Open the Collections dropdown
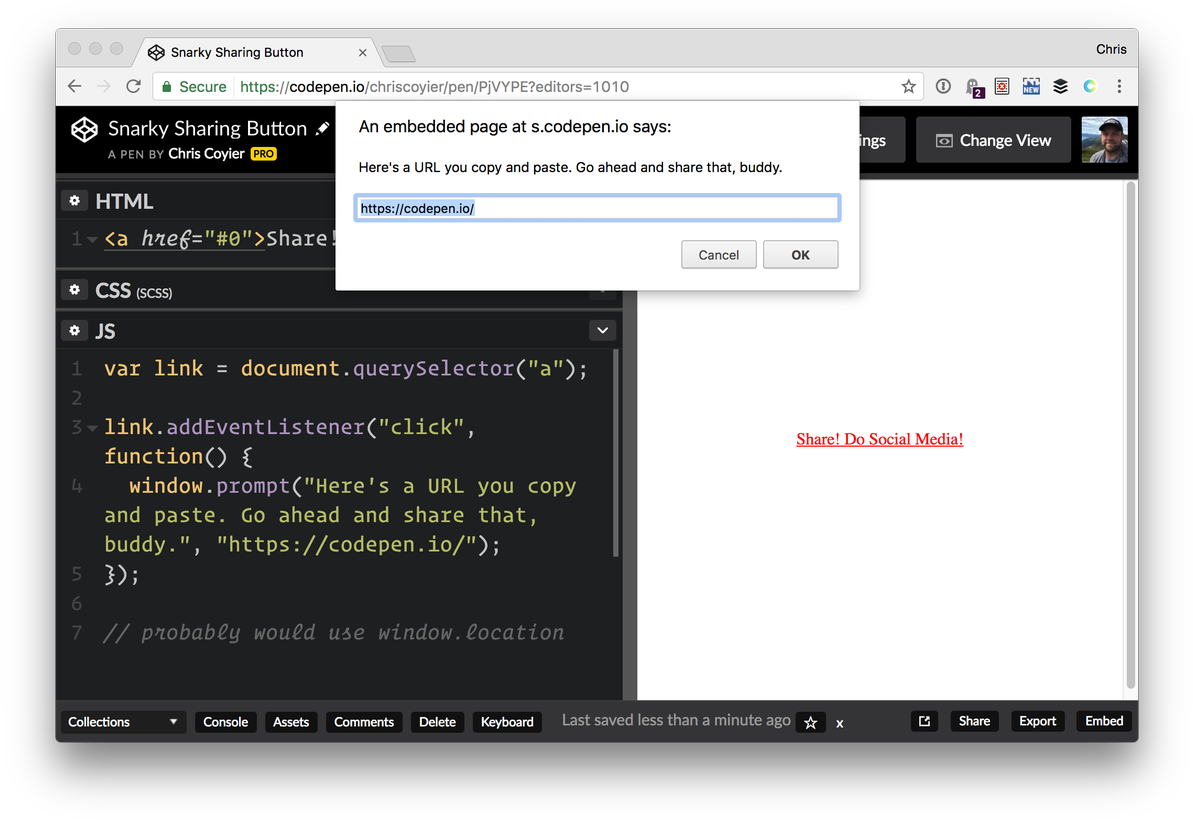 pyautogui.click(x=122, y=722)
